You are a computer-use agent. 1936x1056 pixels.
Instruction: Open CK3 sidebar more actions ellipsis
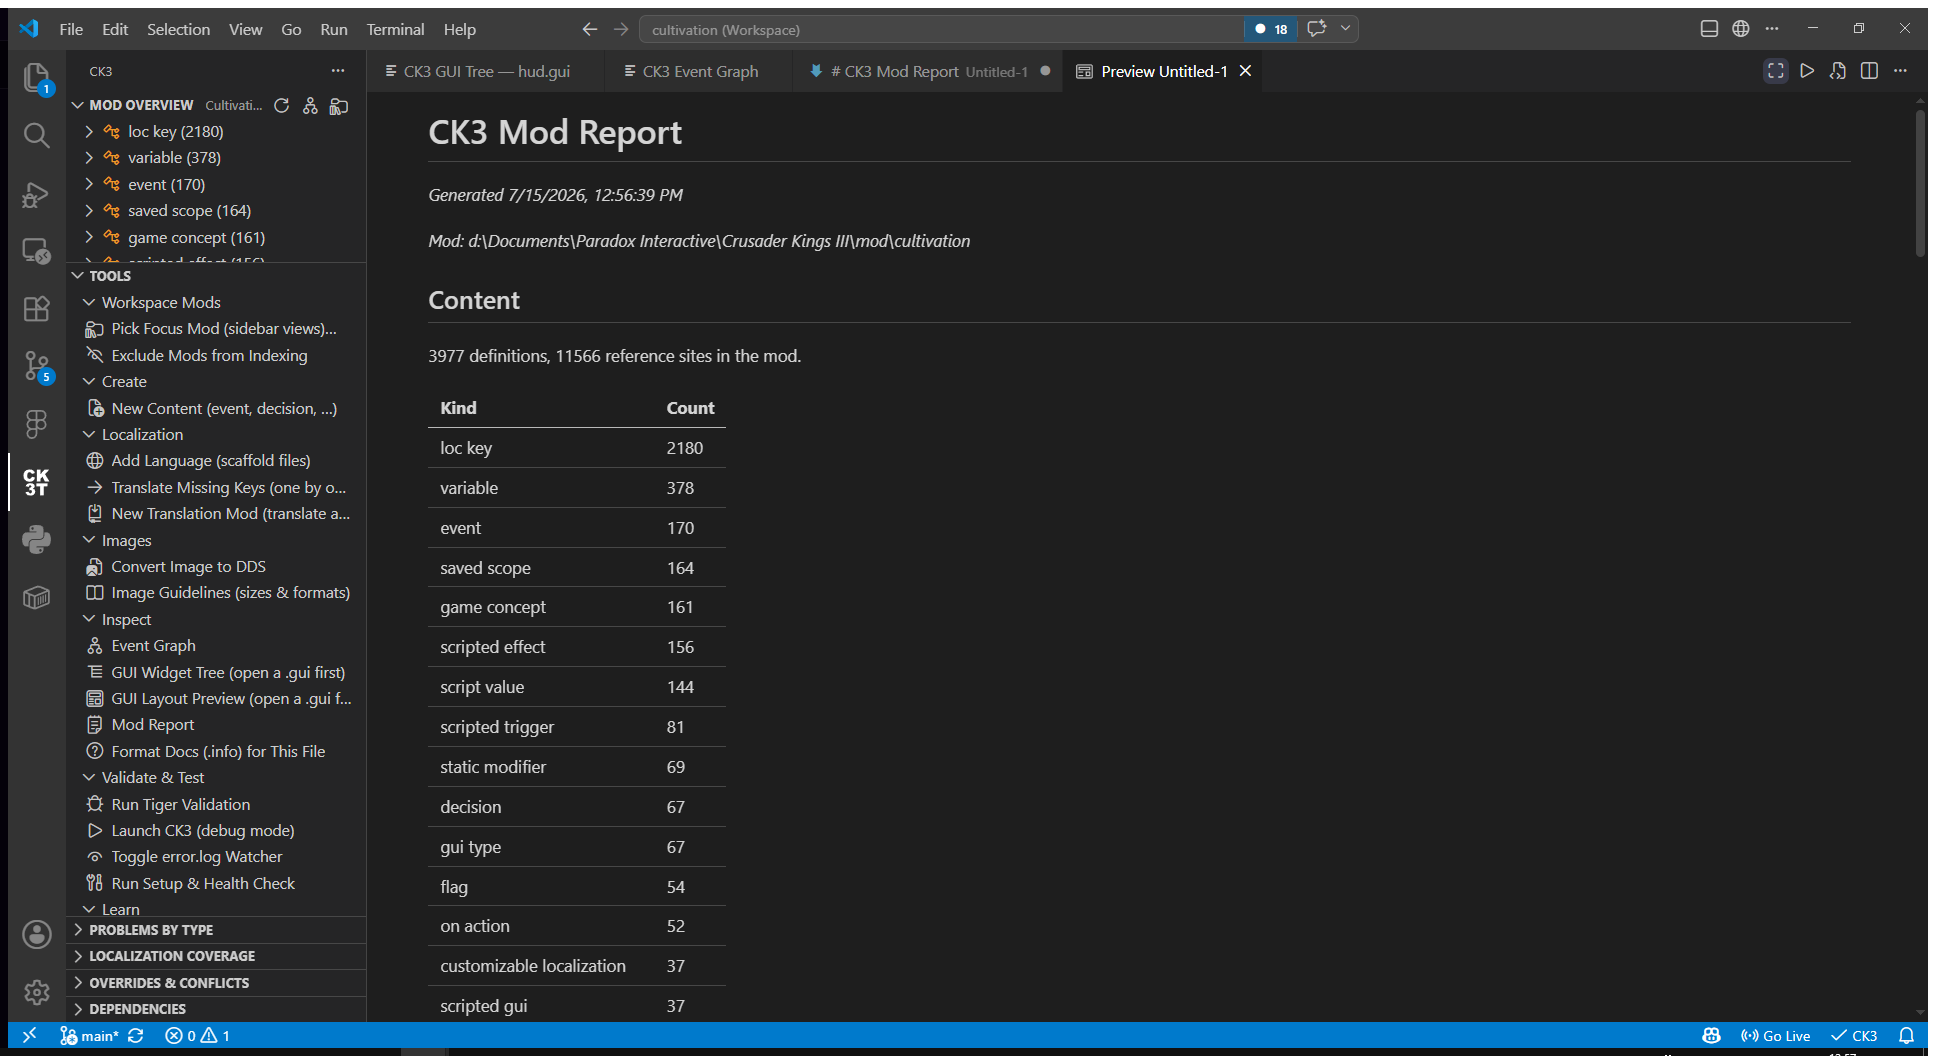[338, 71]
